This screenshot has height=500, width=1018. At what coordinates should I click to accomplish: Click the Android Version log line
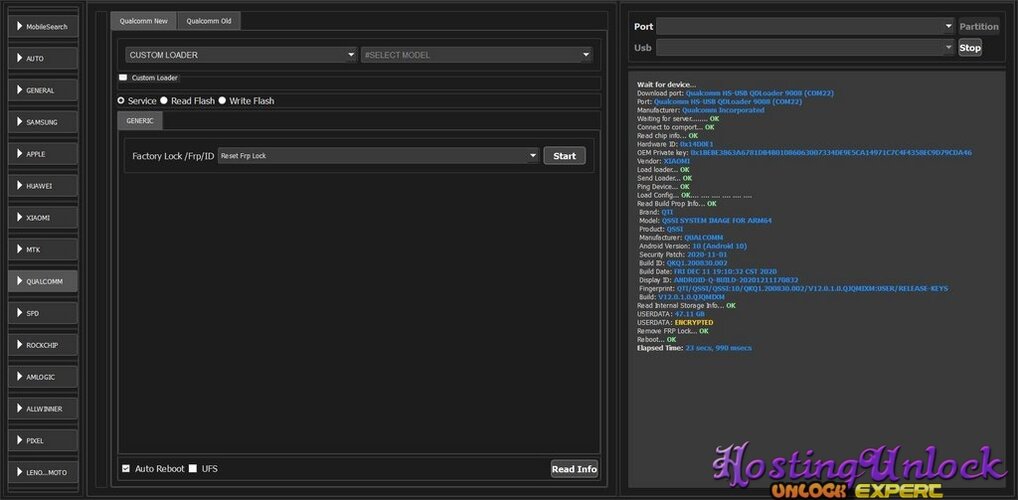pos(693,246)
